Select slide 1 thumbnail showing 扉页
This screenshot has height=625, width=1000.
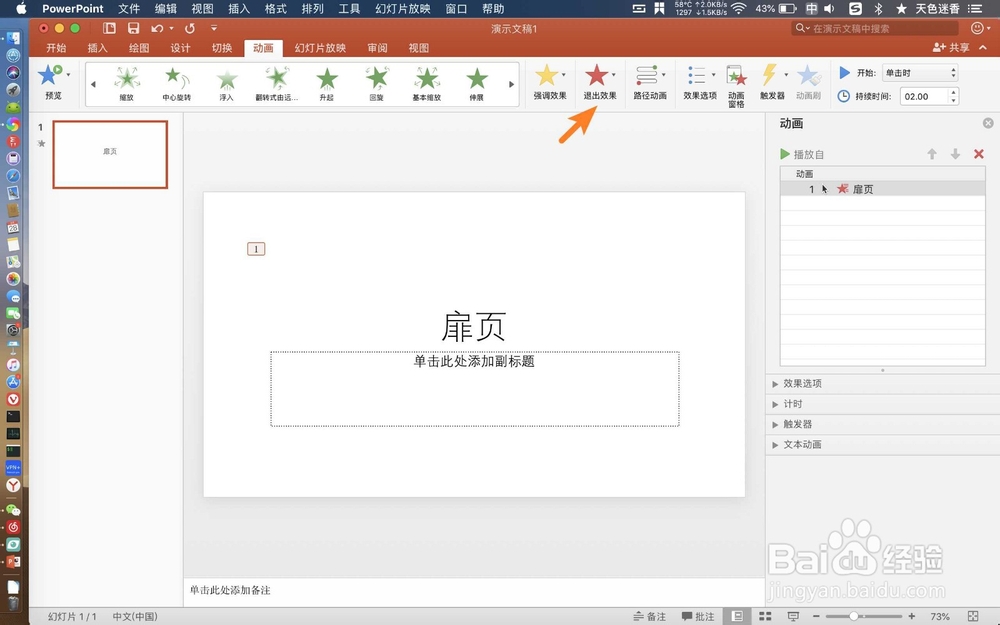109,154
